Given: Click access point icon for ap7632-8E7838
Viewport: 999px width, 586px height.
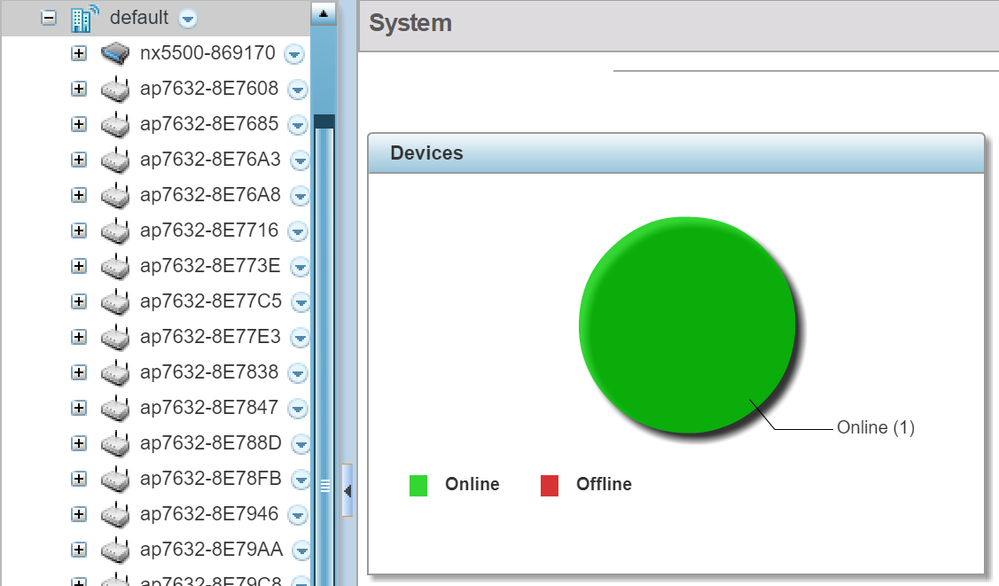Looking at the screenshot, I should coord(115,373).
